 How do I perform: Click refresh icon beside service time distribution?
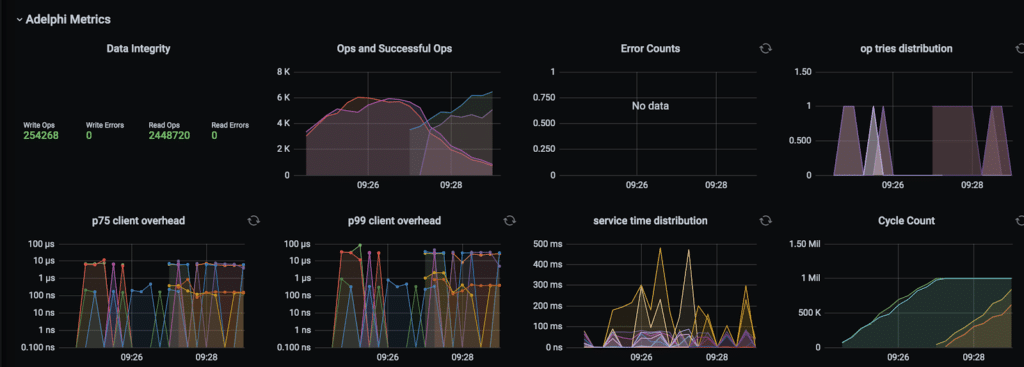click(765, 221)
